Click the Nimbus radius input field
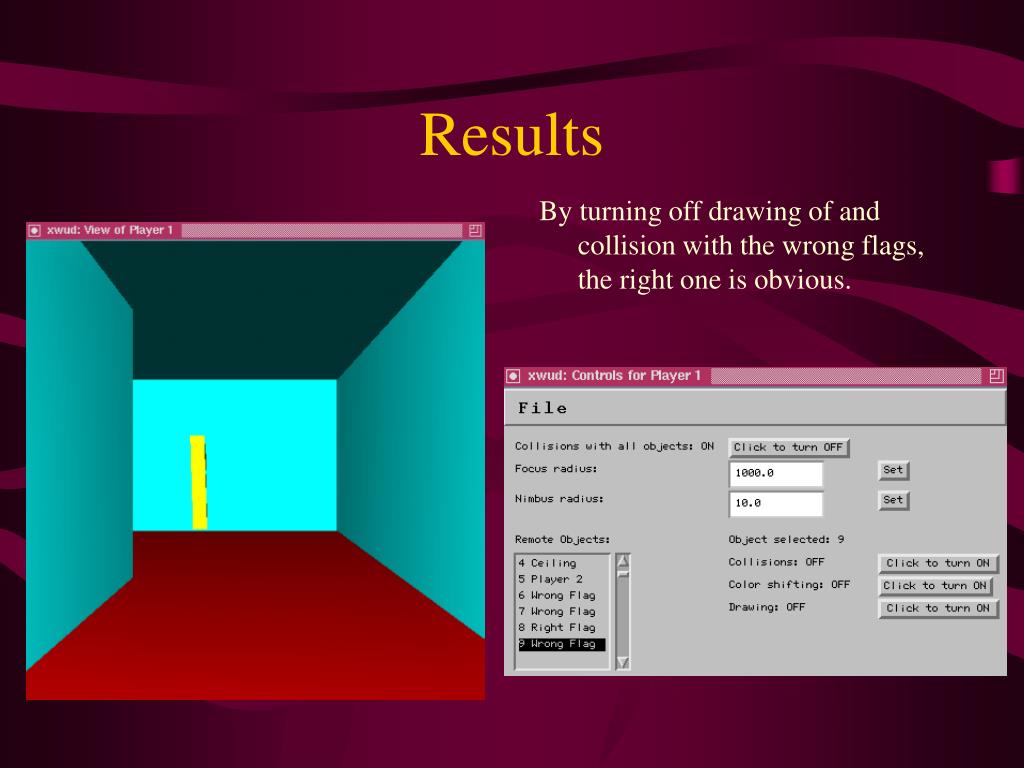The width and height of the screenshot is (1024, 768). tap(775, 504)
